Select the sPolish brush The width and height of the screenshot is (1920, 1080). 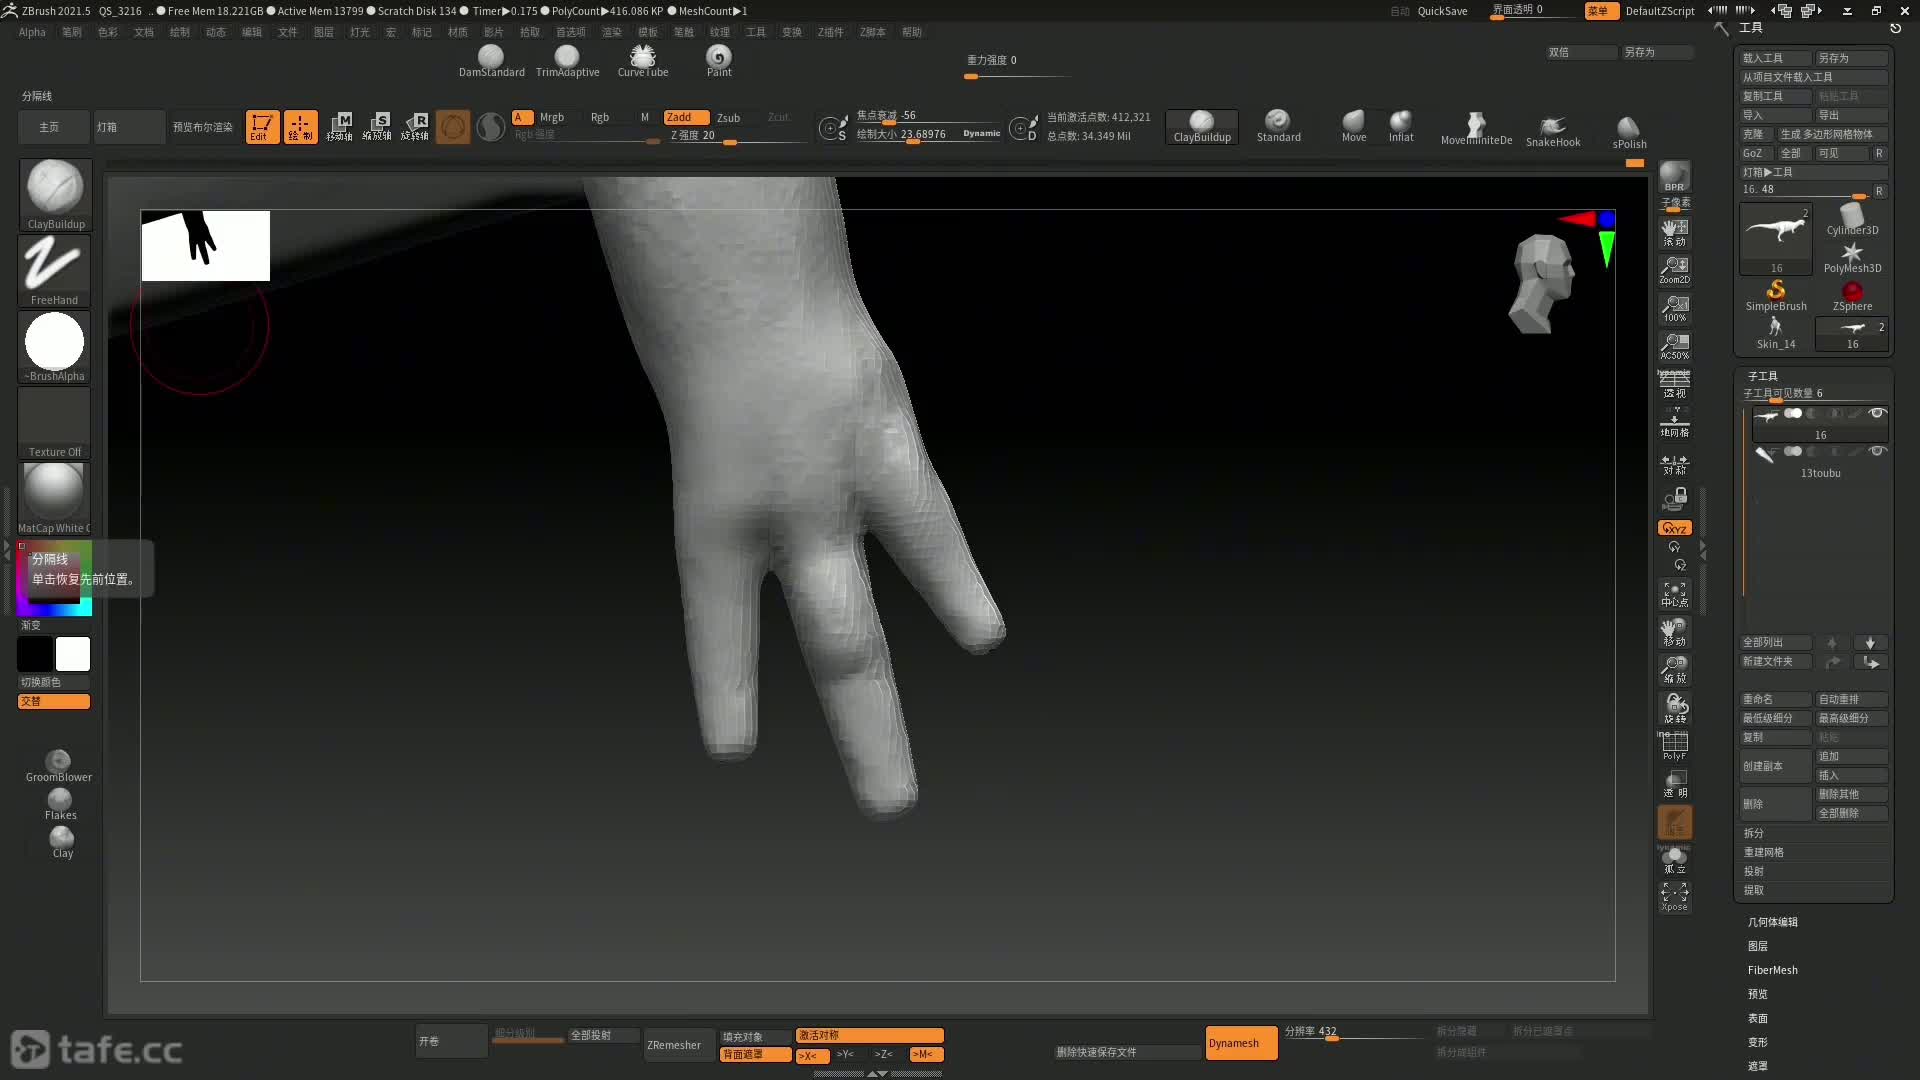(x=1629, y=132)
